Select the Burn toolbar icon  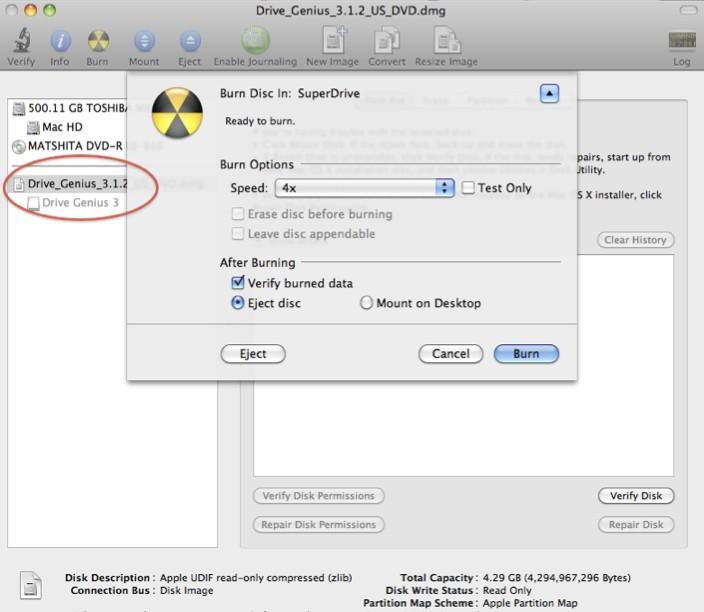point(98,41)
